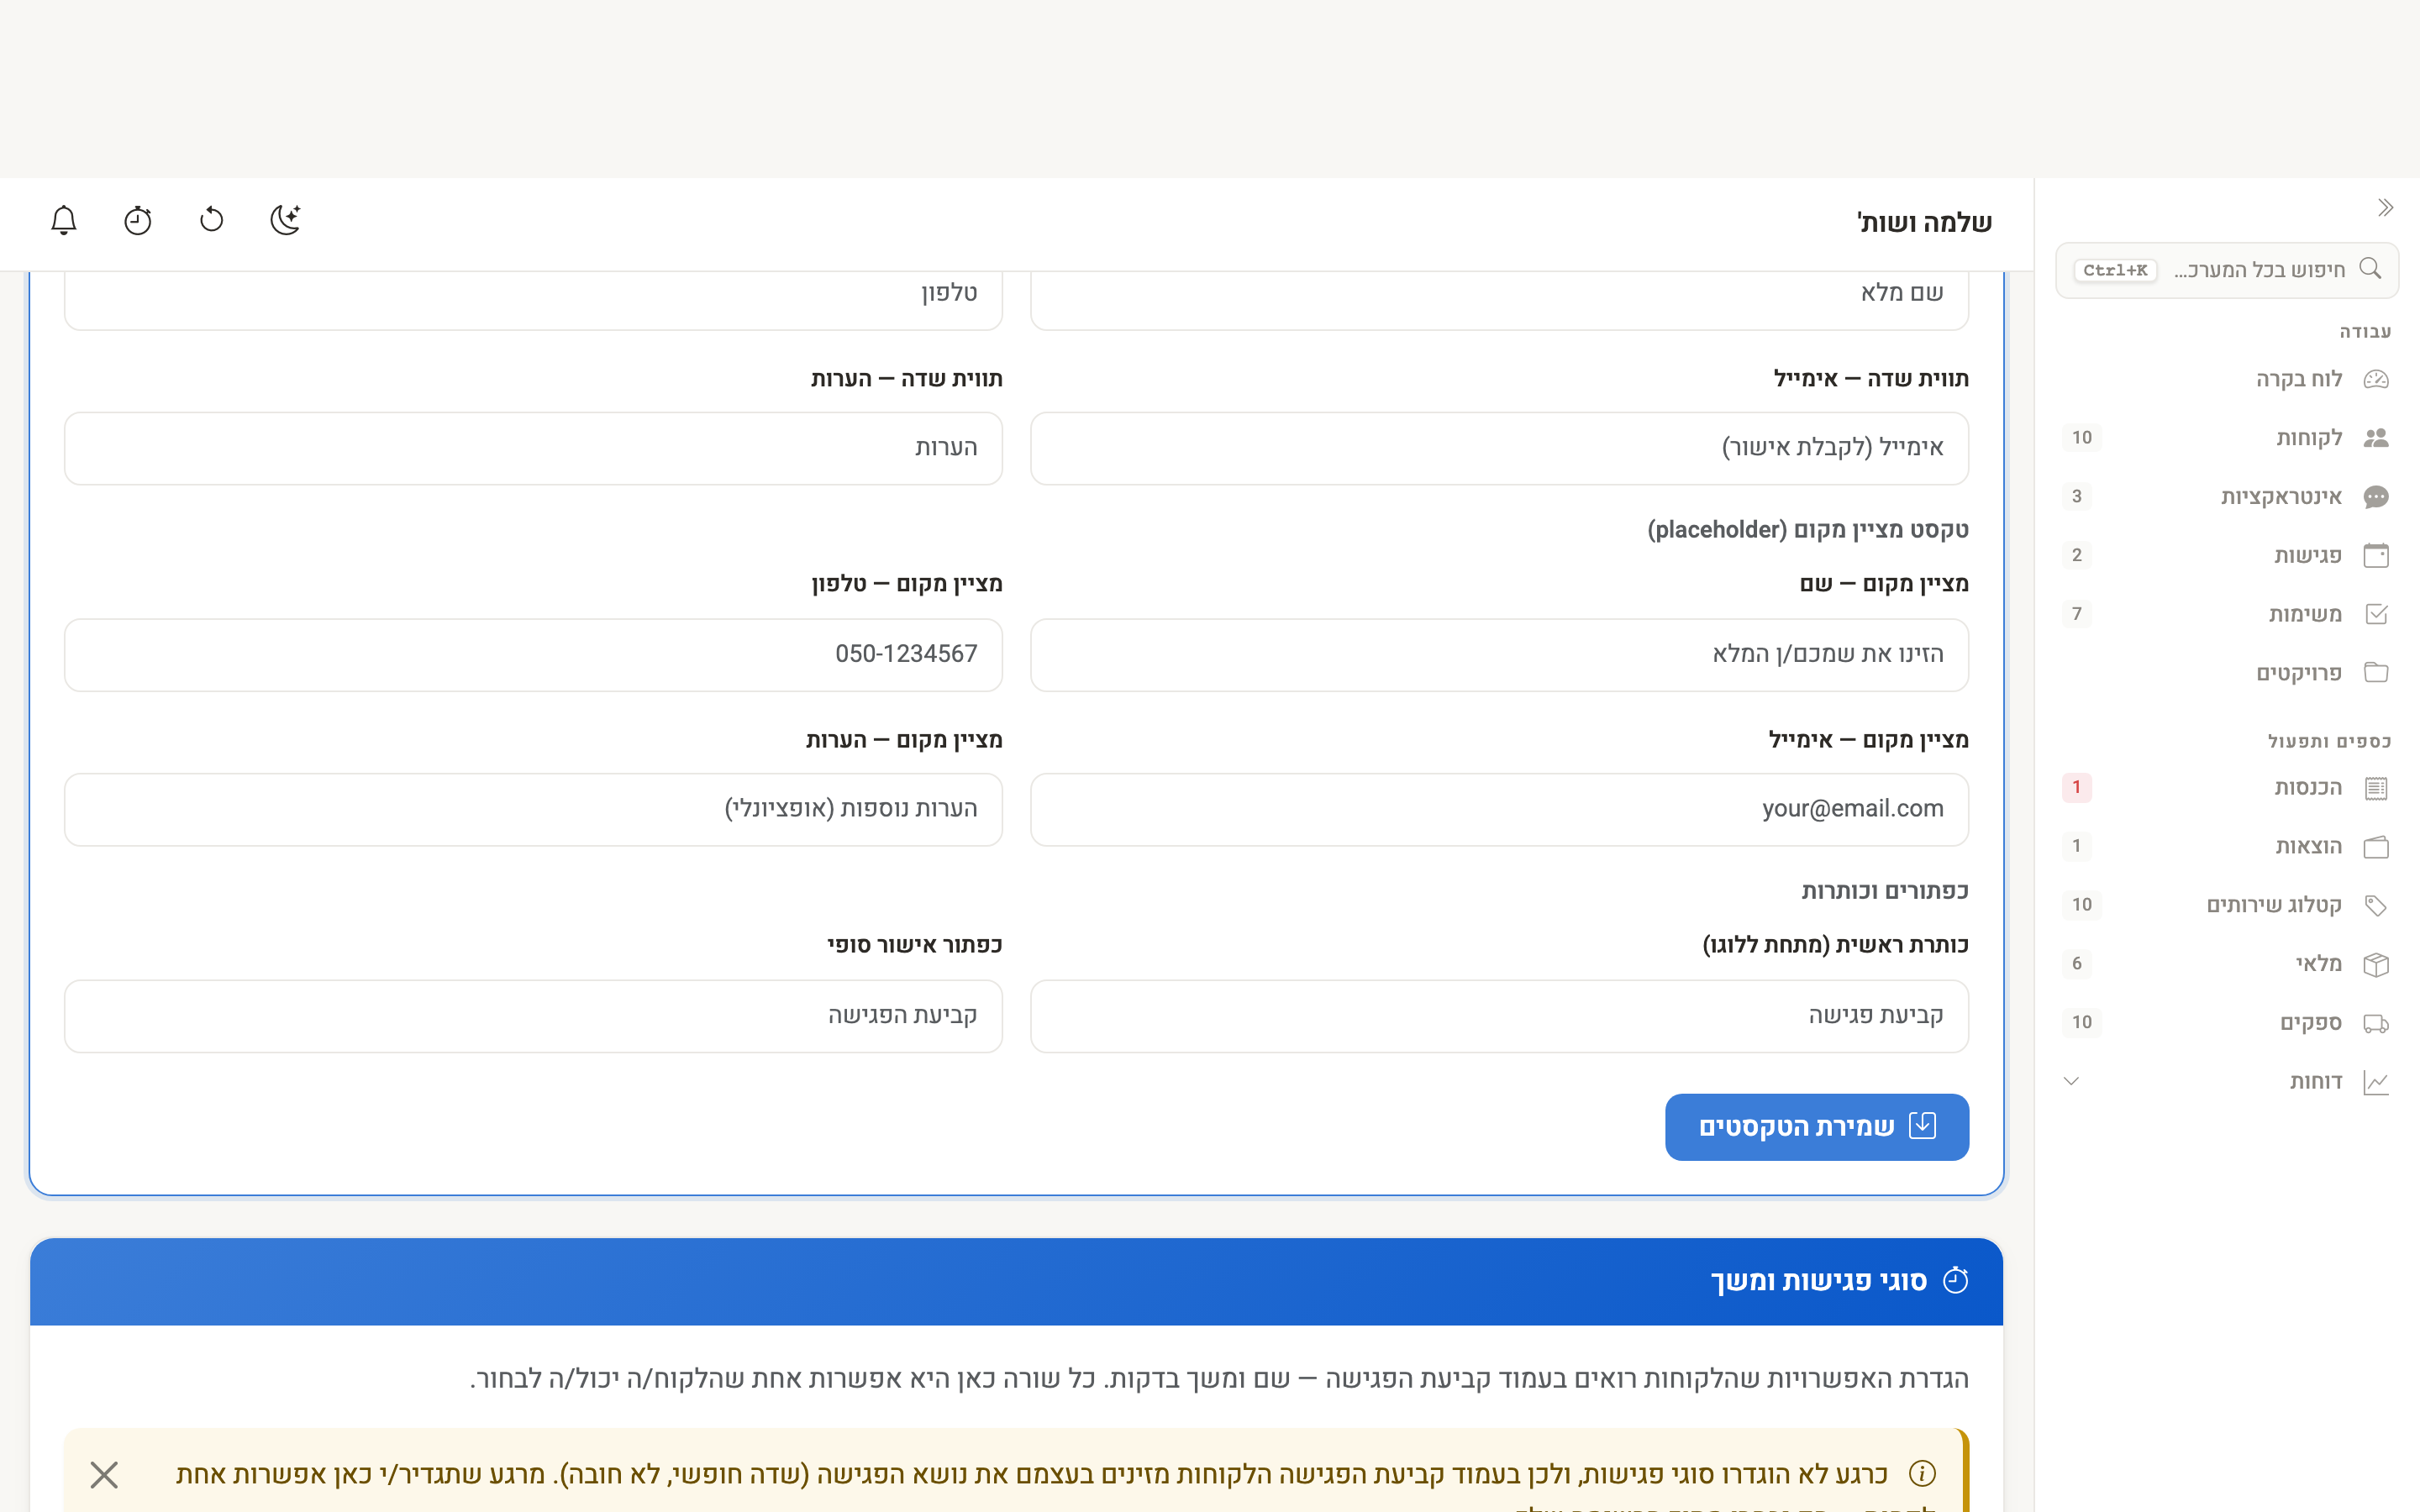
Task: Collapse the sidebar with double chevron
Action: point(2386,208)
